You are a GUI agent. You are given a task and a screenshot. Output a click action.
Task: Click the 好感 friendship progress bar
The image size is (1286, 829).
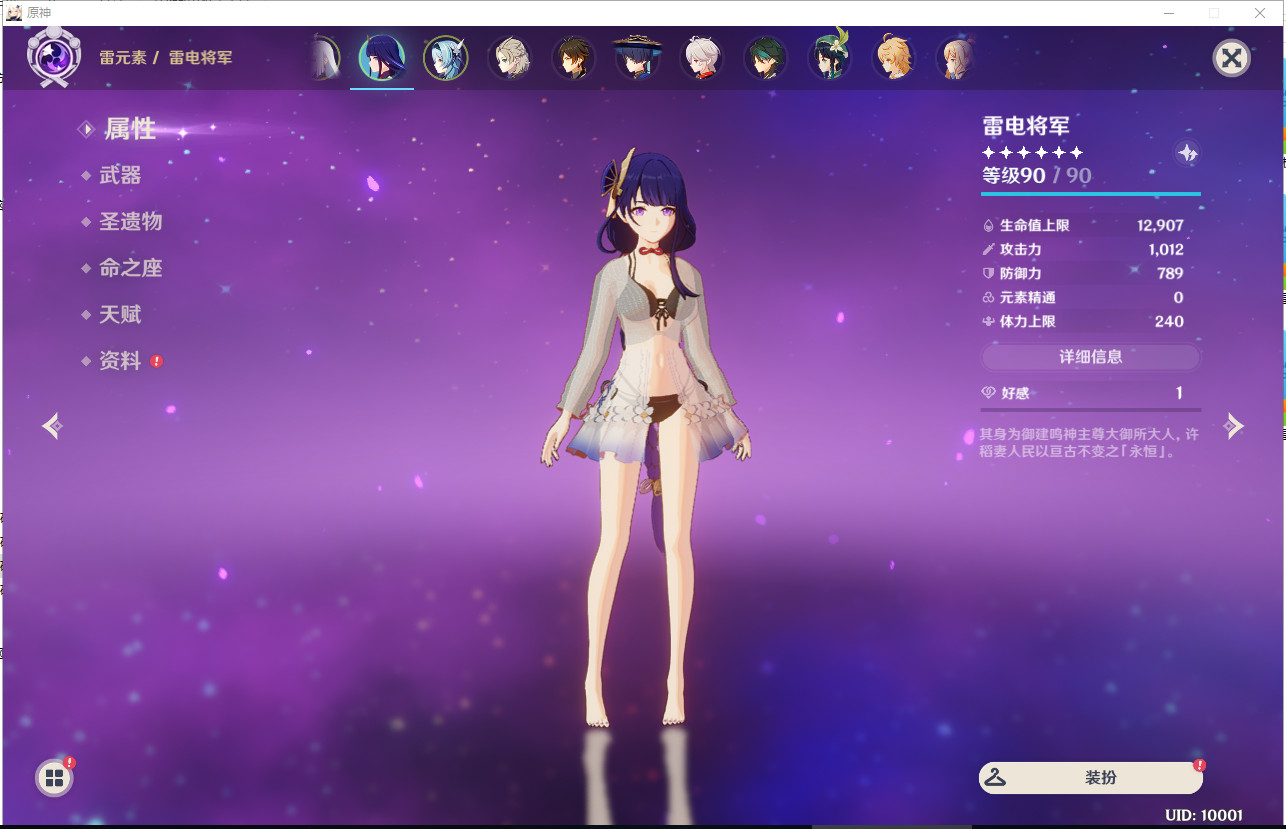pos(1091,410)
